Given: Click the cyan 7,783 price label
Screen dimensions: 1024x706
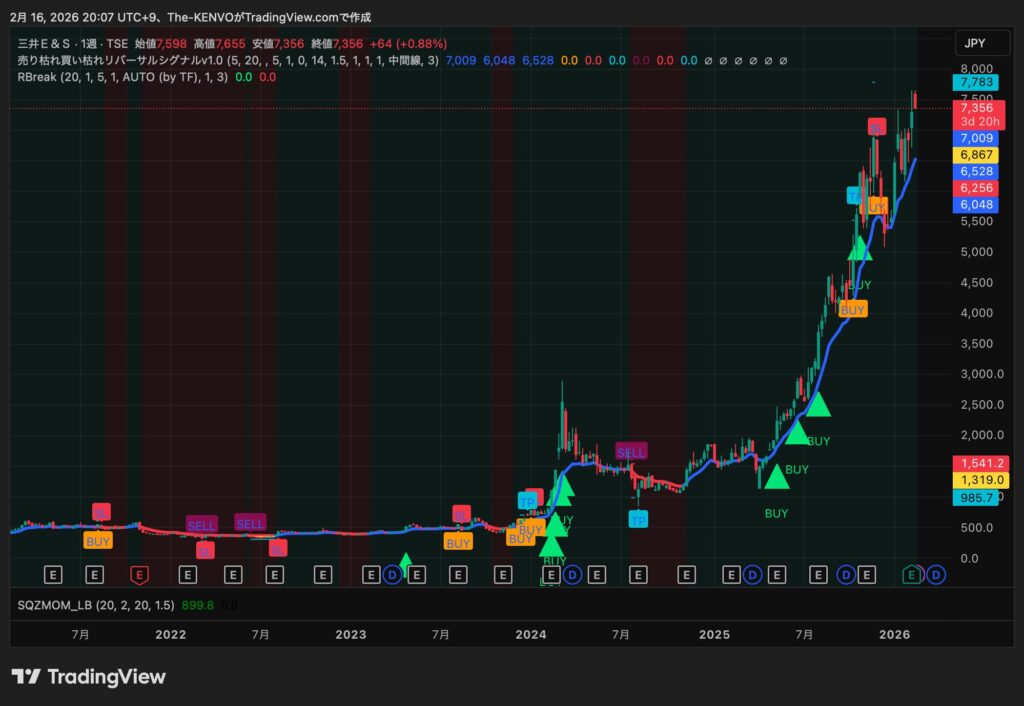Looking at the screenshot, I should 975,81.
